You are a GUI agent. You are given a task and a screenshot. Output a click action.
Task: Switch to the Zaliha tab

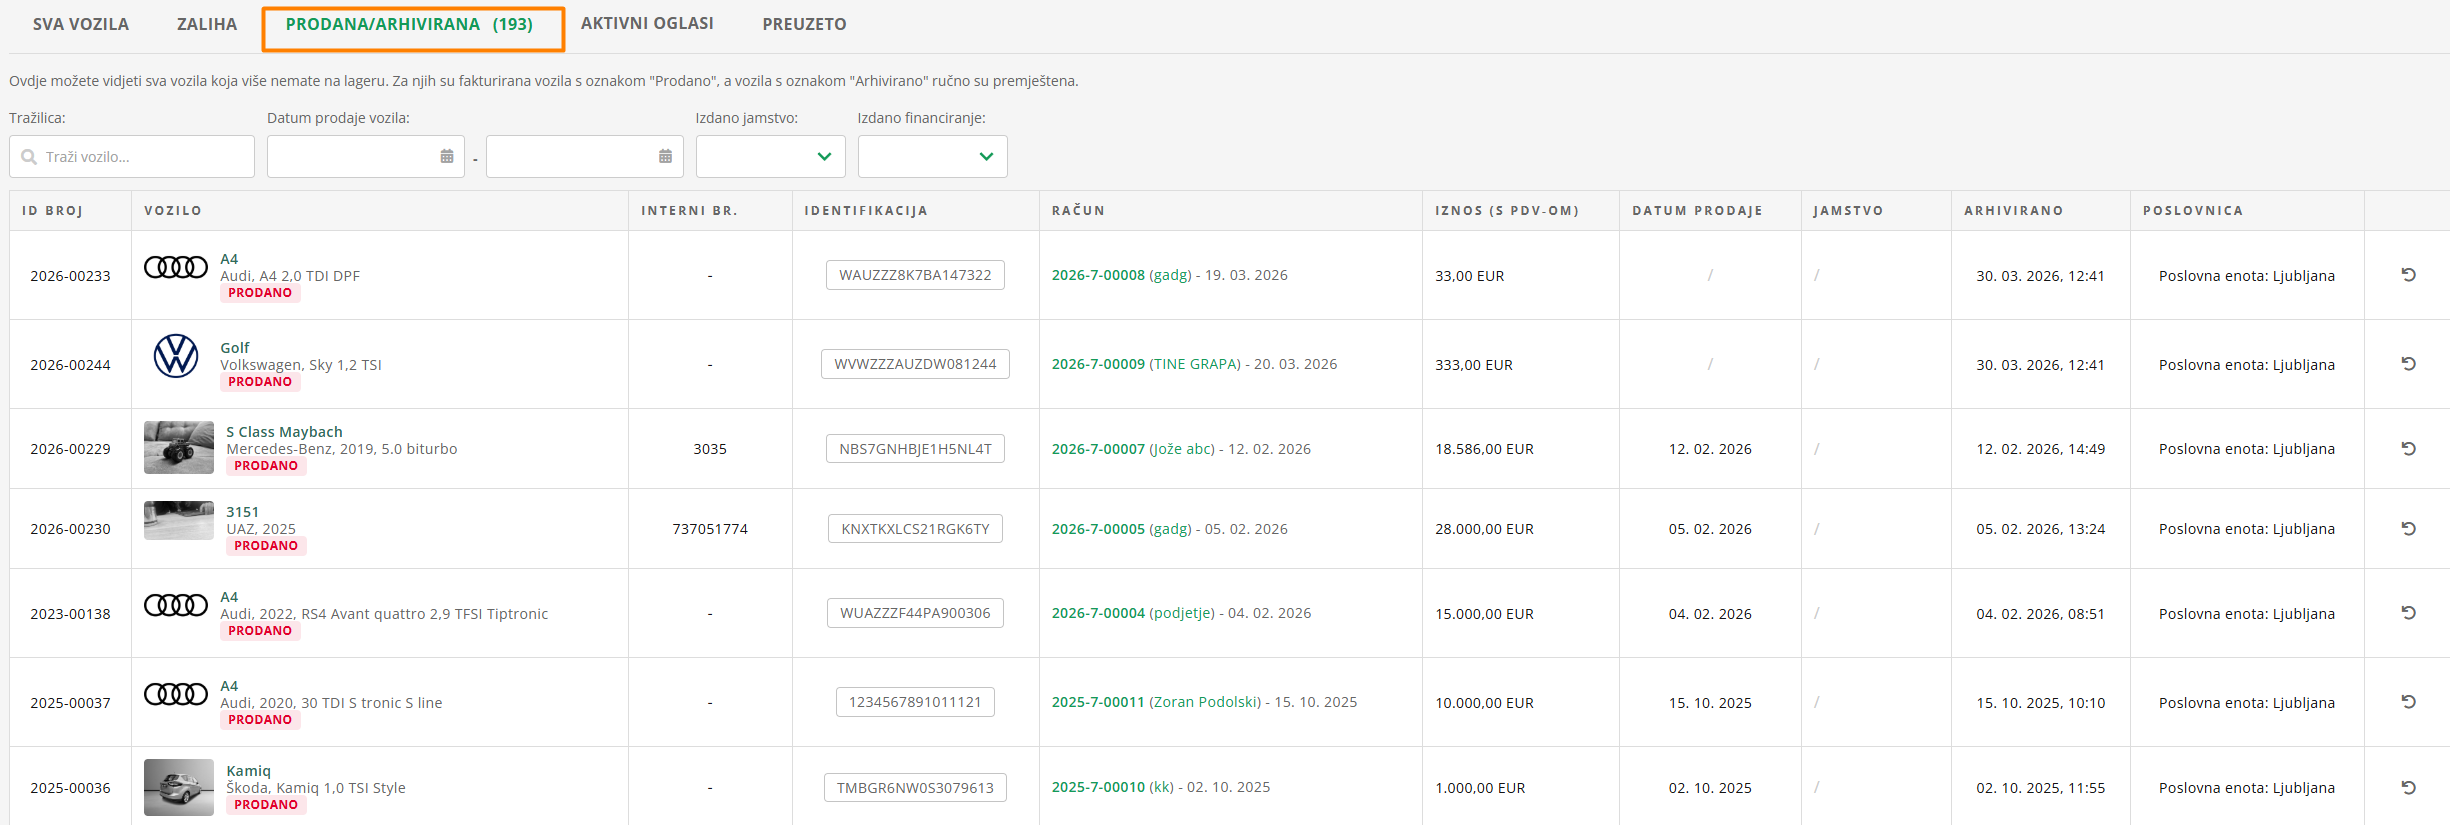tap(207, 24)
